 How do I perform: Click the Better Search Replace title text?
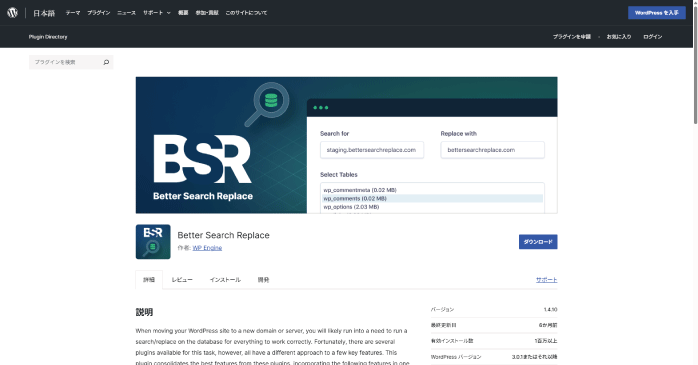point(223,235)
